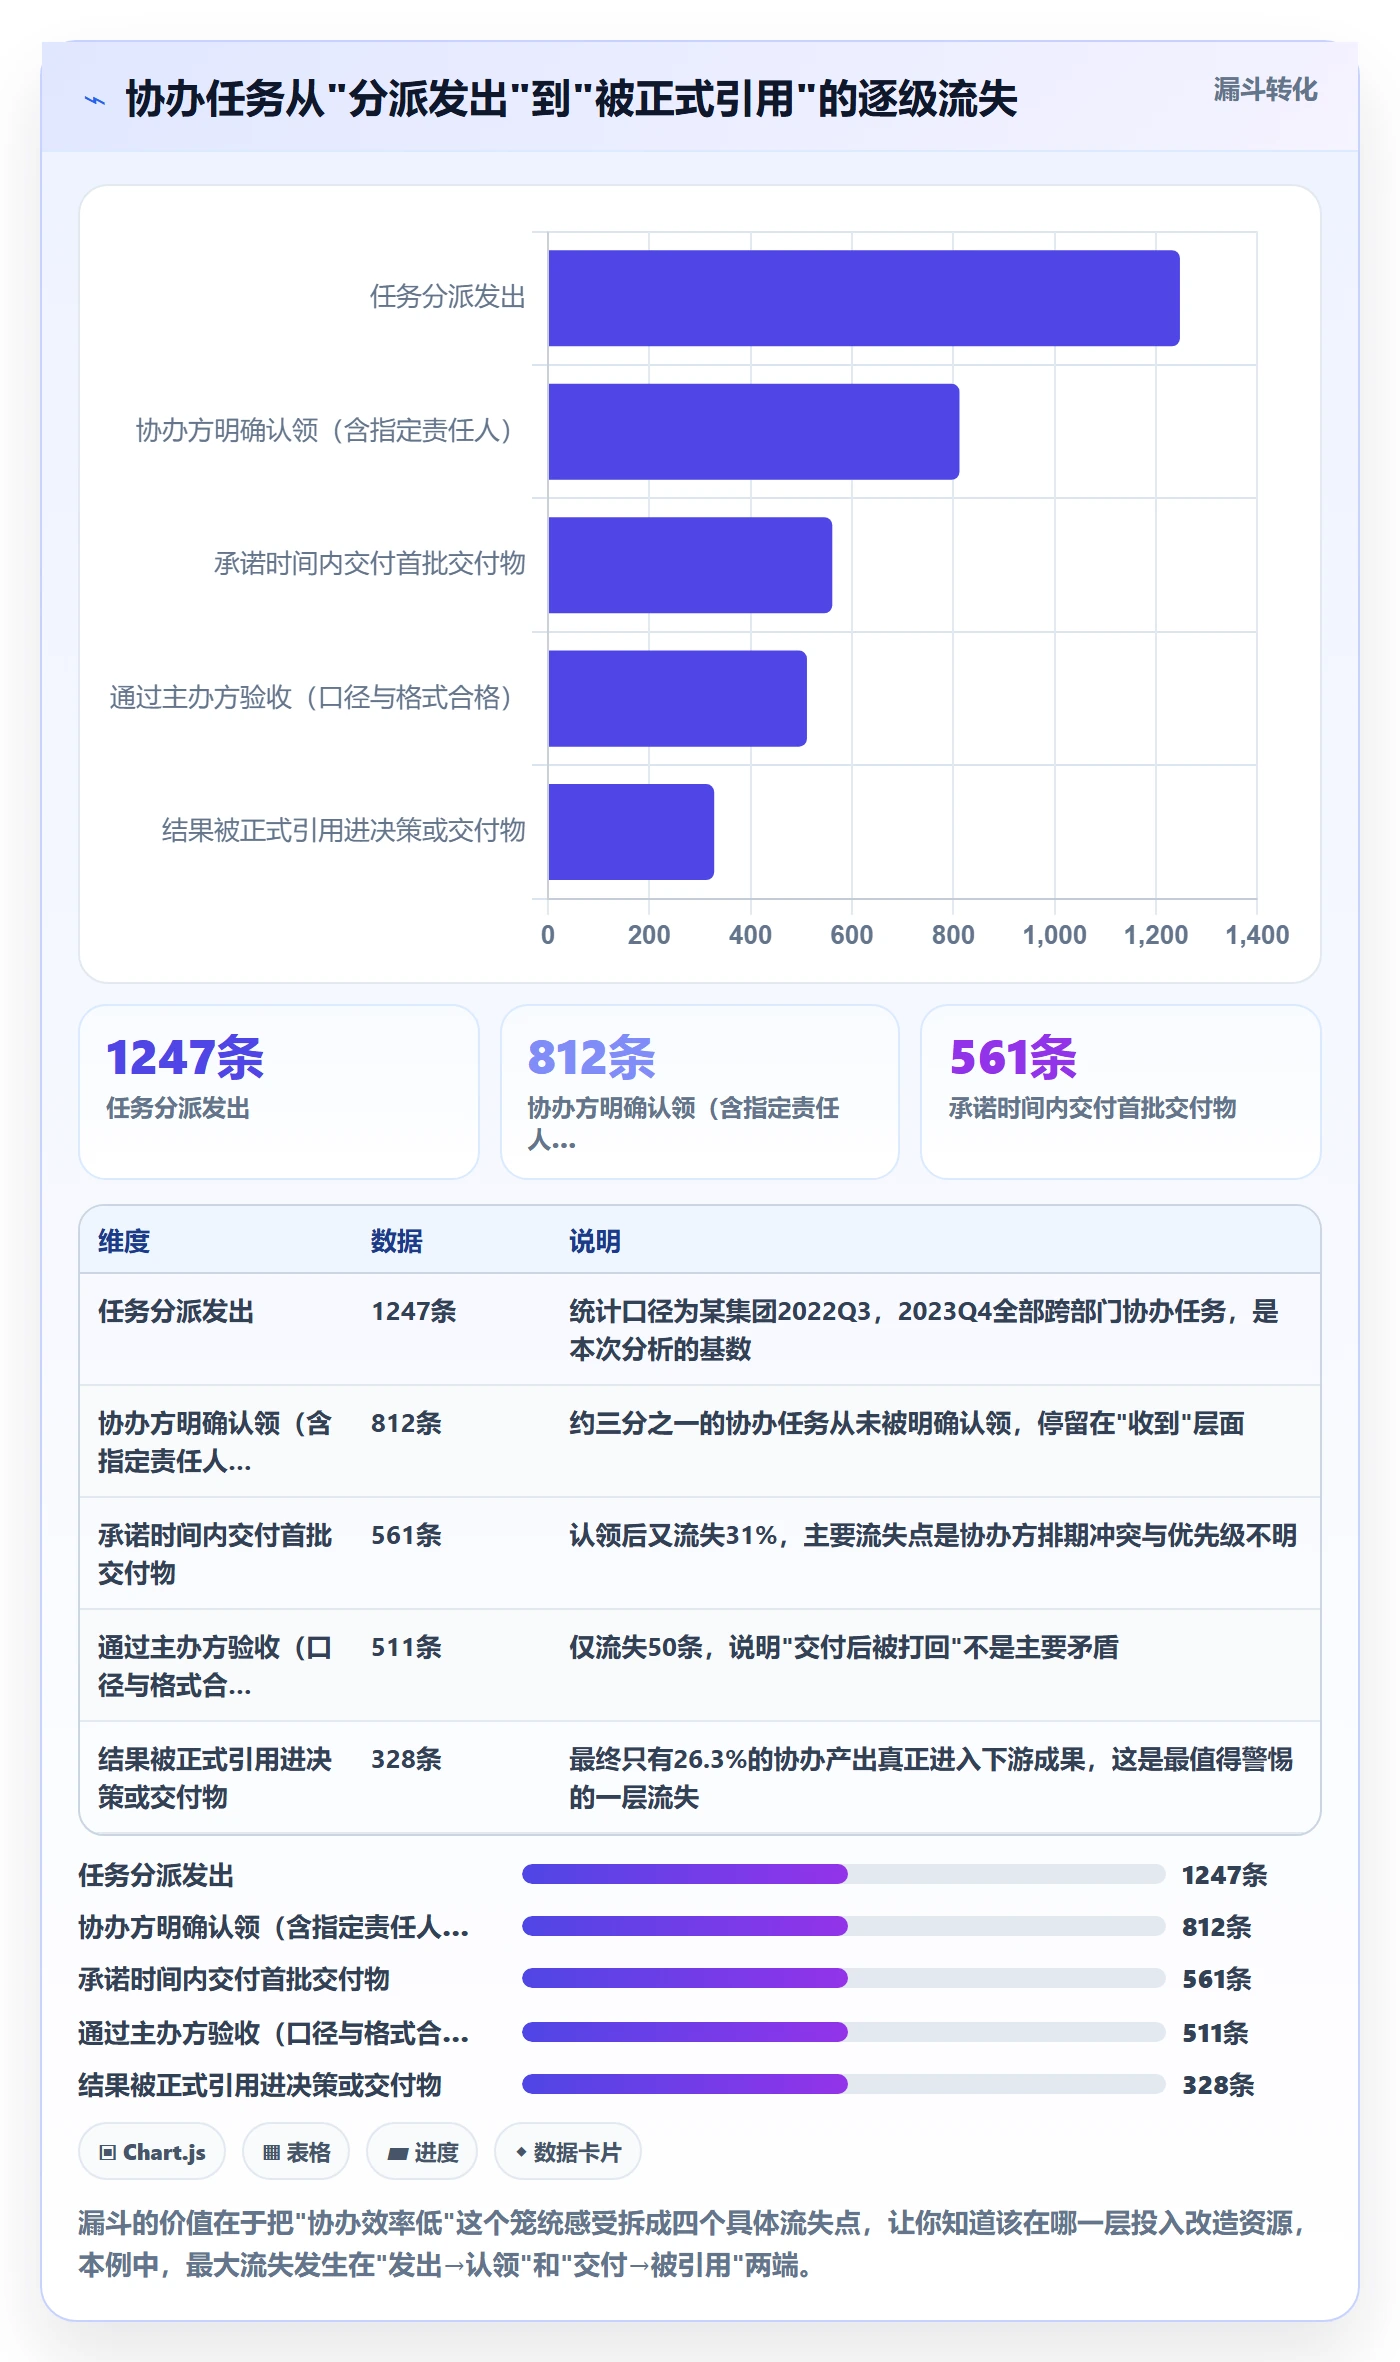Click the 结果被正式引用进决策或交付物 chart bar
The image size is (1400, 2362).
(x=631, y=832)
